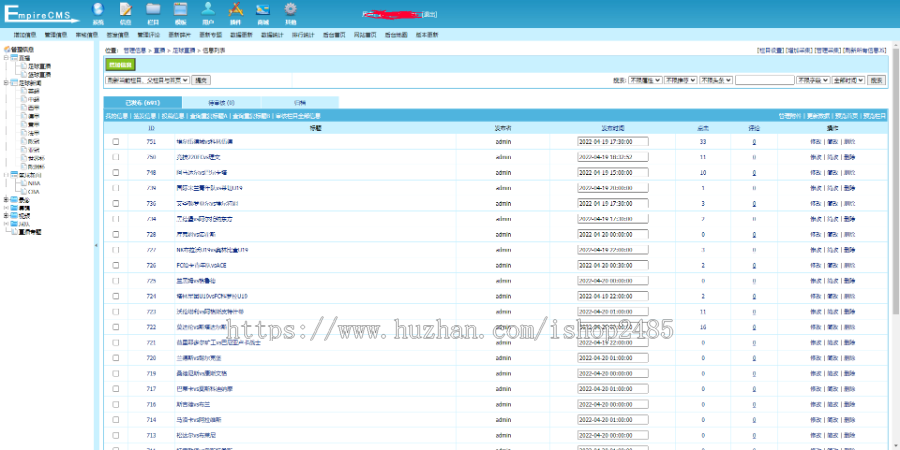Screen dimensions: 900x450
Task: Select the checkbox for row ID 722
Action: [x=116, y=327]
